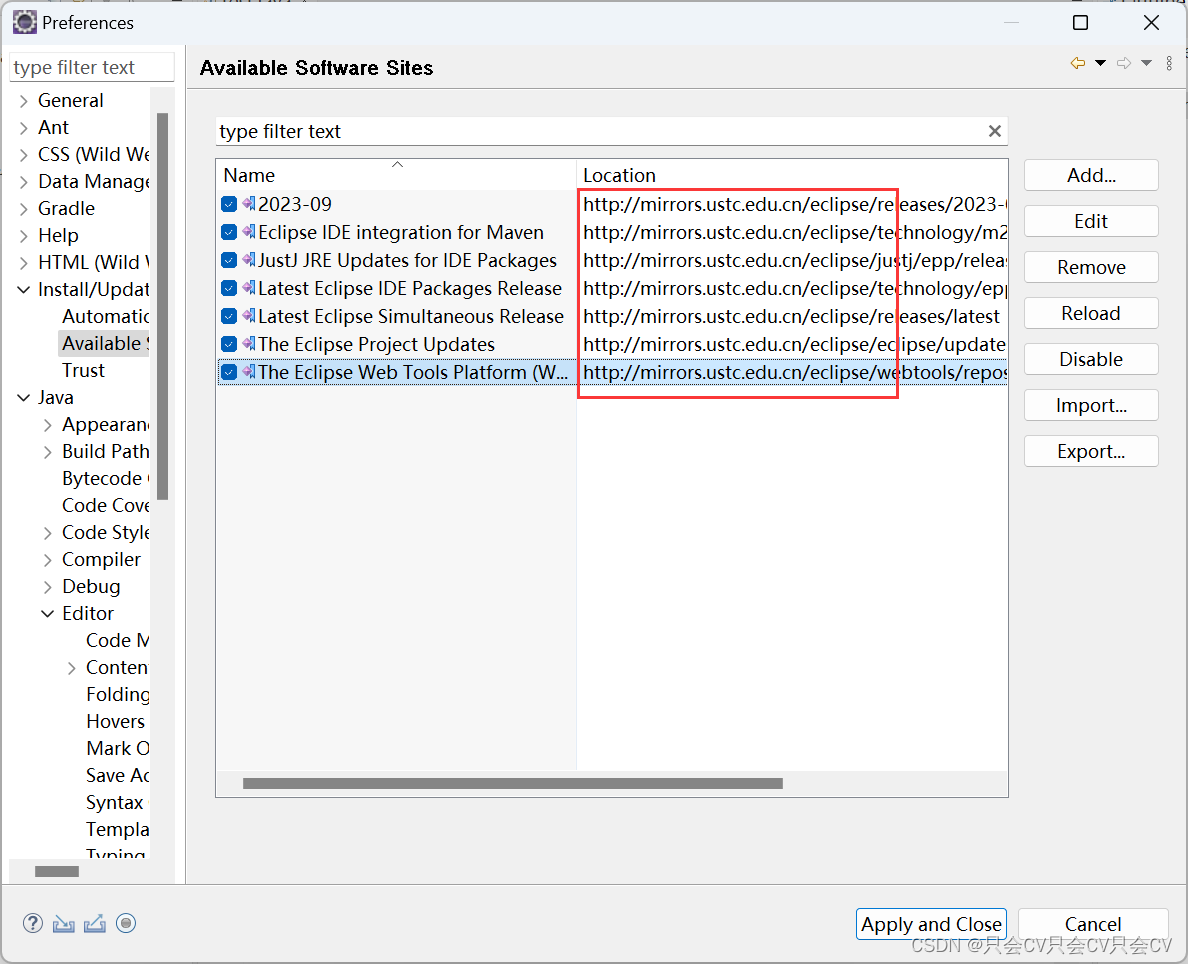The width and height of the screenshot is (1188, 964).
Task: Click the Apply and Close button
Action: pos(931,924)
